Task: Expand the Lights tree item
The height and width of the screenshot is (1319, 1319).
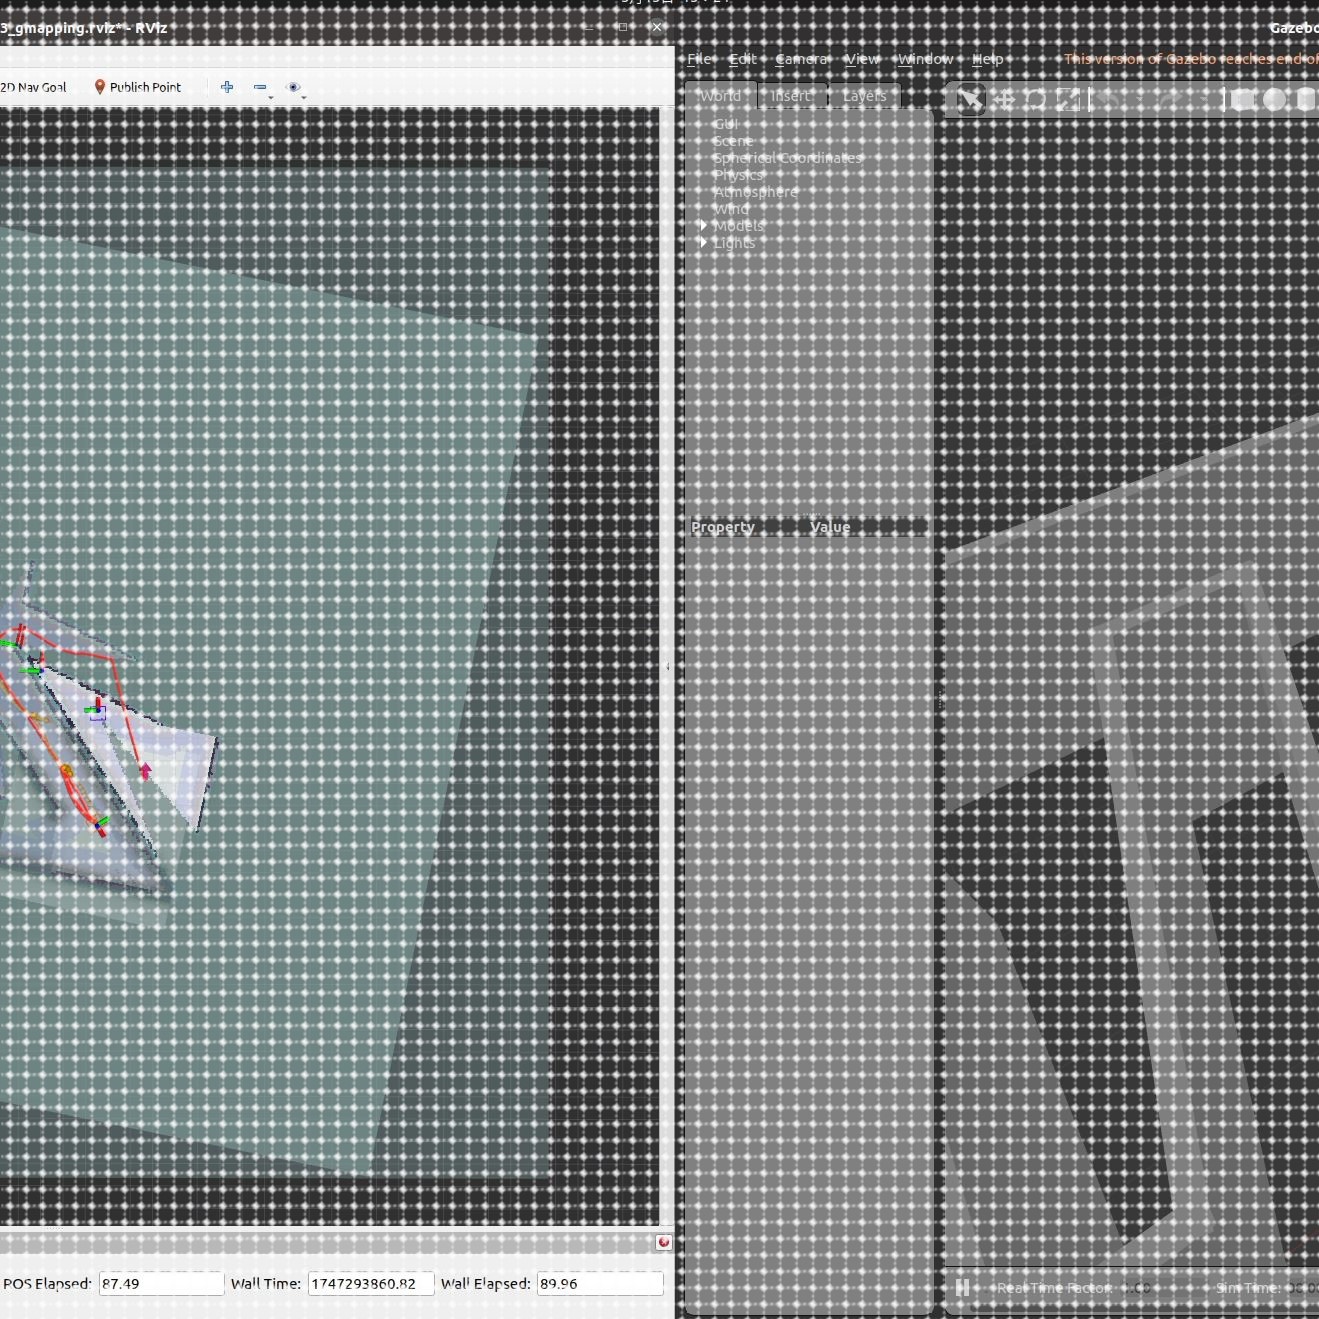Action: (703, 243)
